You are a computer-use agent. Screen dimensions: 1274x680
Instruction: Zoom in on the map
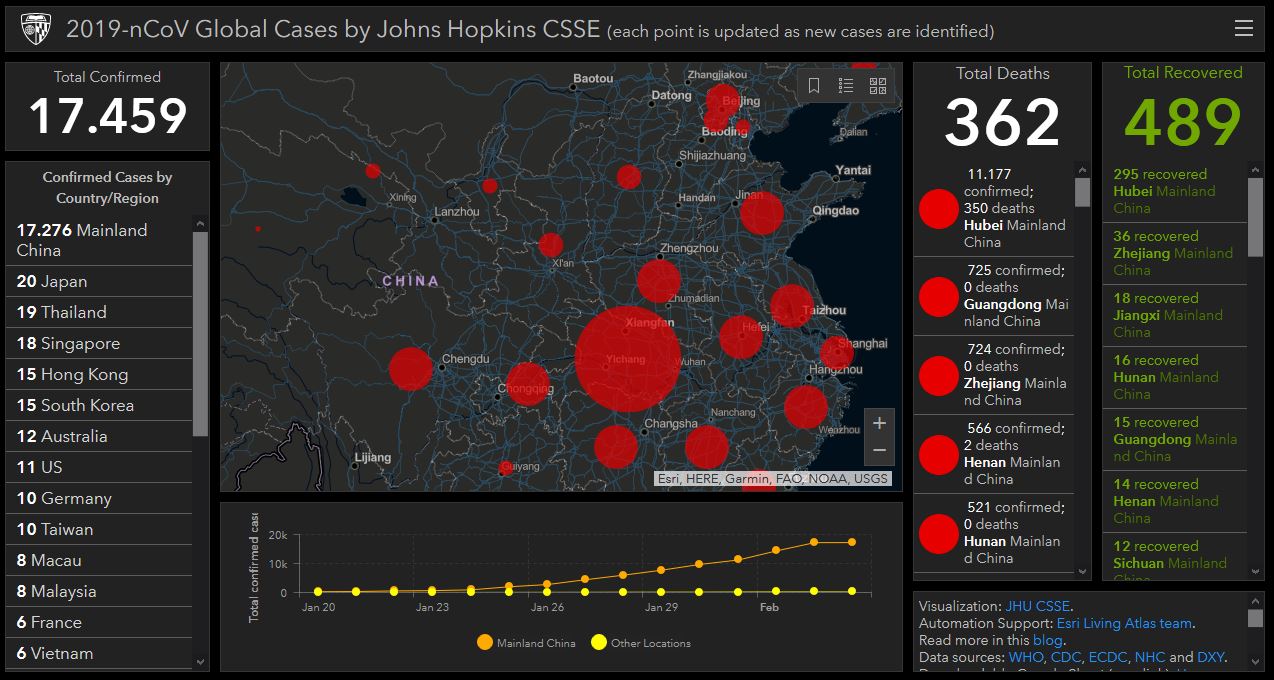click(x=879, y=423)
